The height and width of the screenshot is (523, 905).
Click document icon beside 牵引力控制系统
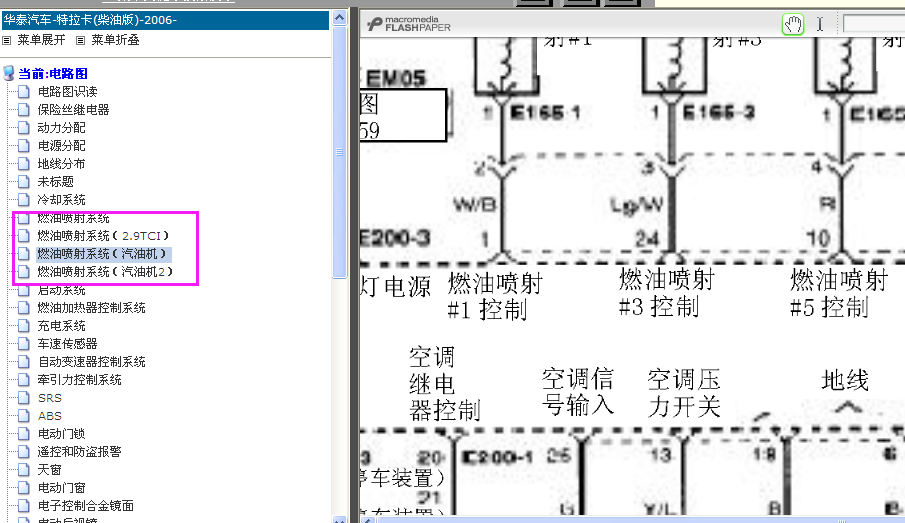(24, 379)
